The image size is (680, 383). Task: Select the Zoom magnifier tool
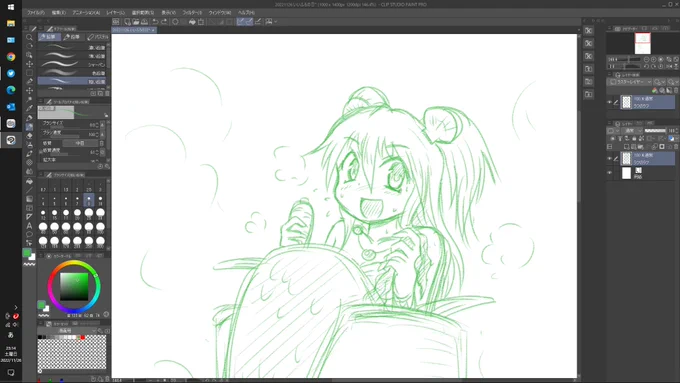click(29, 37)
